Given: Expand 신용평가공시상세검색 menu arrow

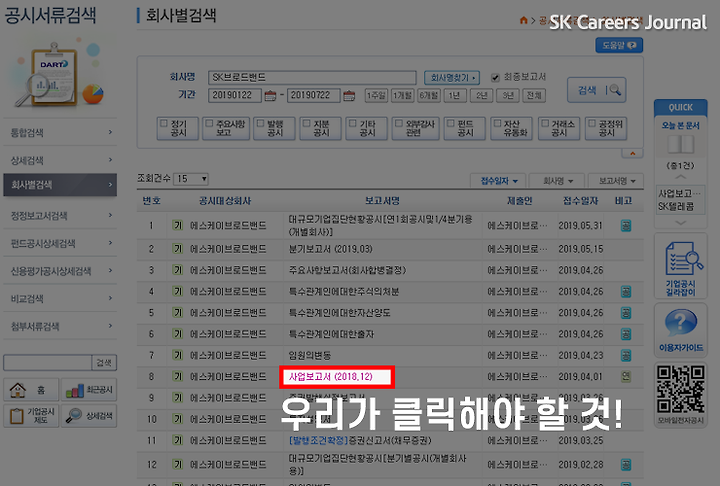Looking at the screenshot, I should point(110,271).
